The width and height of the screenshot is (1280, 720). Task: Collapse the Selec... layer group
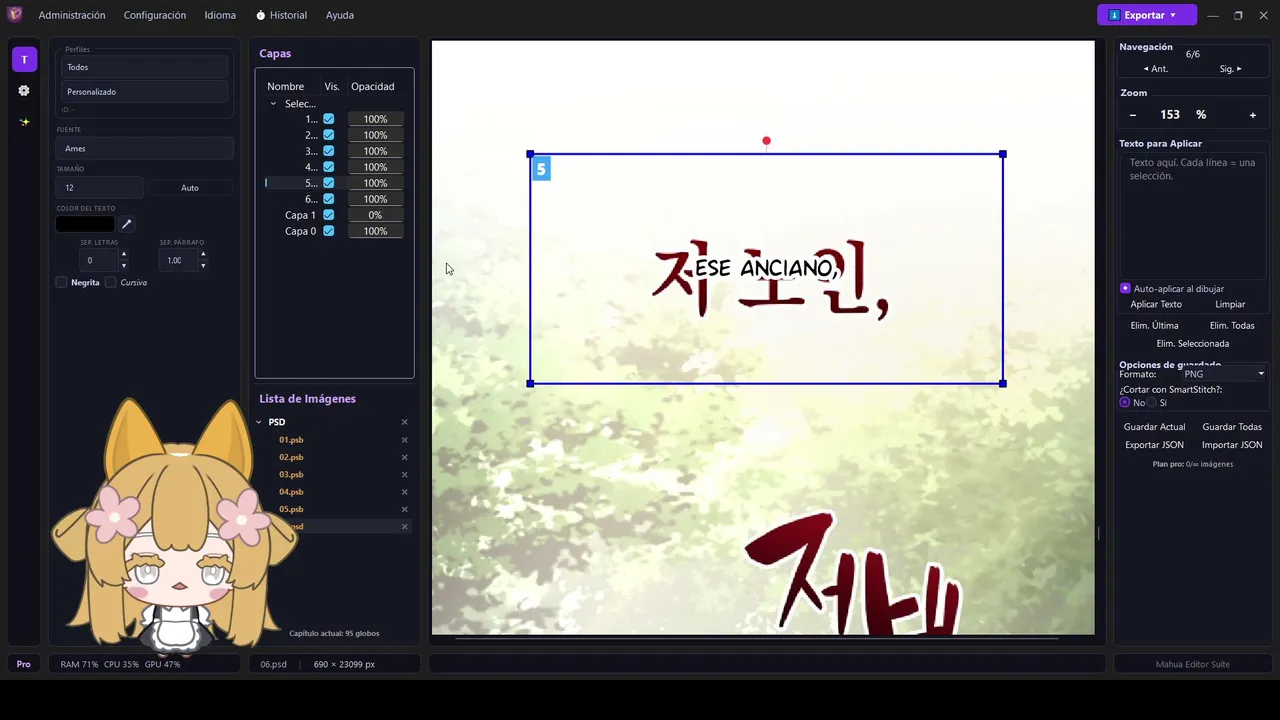pyautogui.click(x=273, y=104)
